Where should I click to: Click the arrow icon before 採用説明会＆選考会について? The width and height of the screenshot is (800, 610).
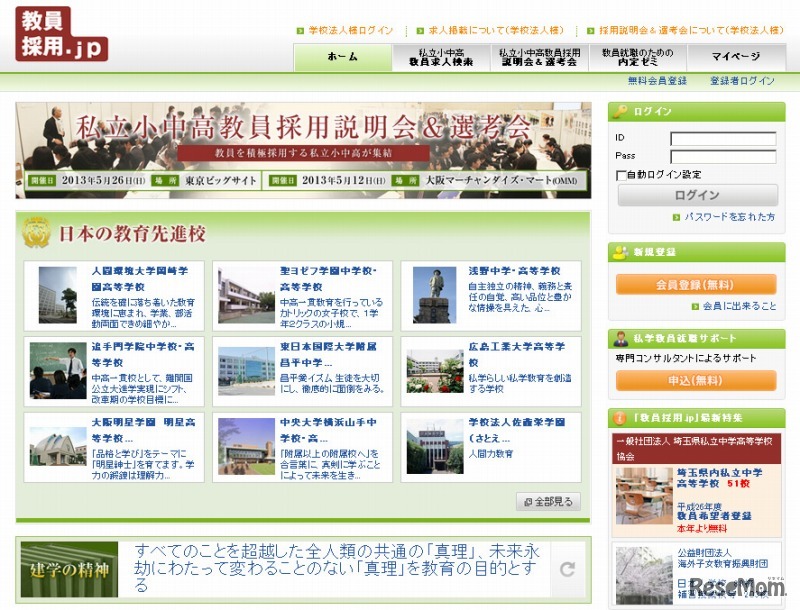tap(590, 31)
